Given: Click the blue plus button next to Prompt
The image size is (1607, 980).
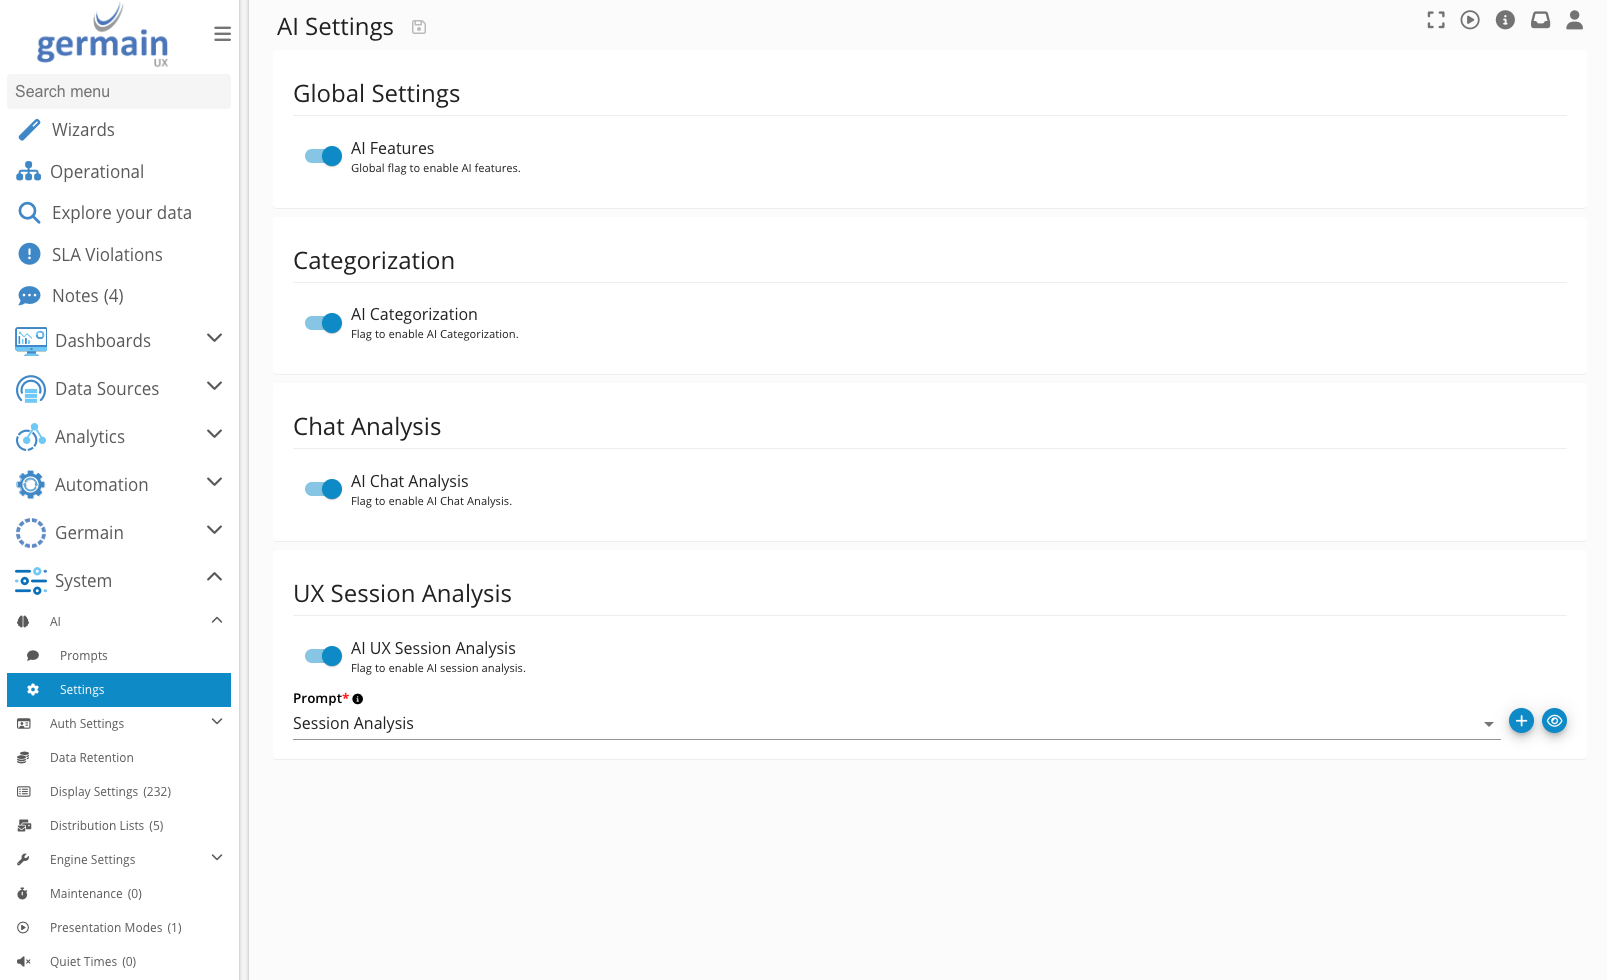Looking at the screenshot, I should [x=1521, y=721].
